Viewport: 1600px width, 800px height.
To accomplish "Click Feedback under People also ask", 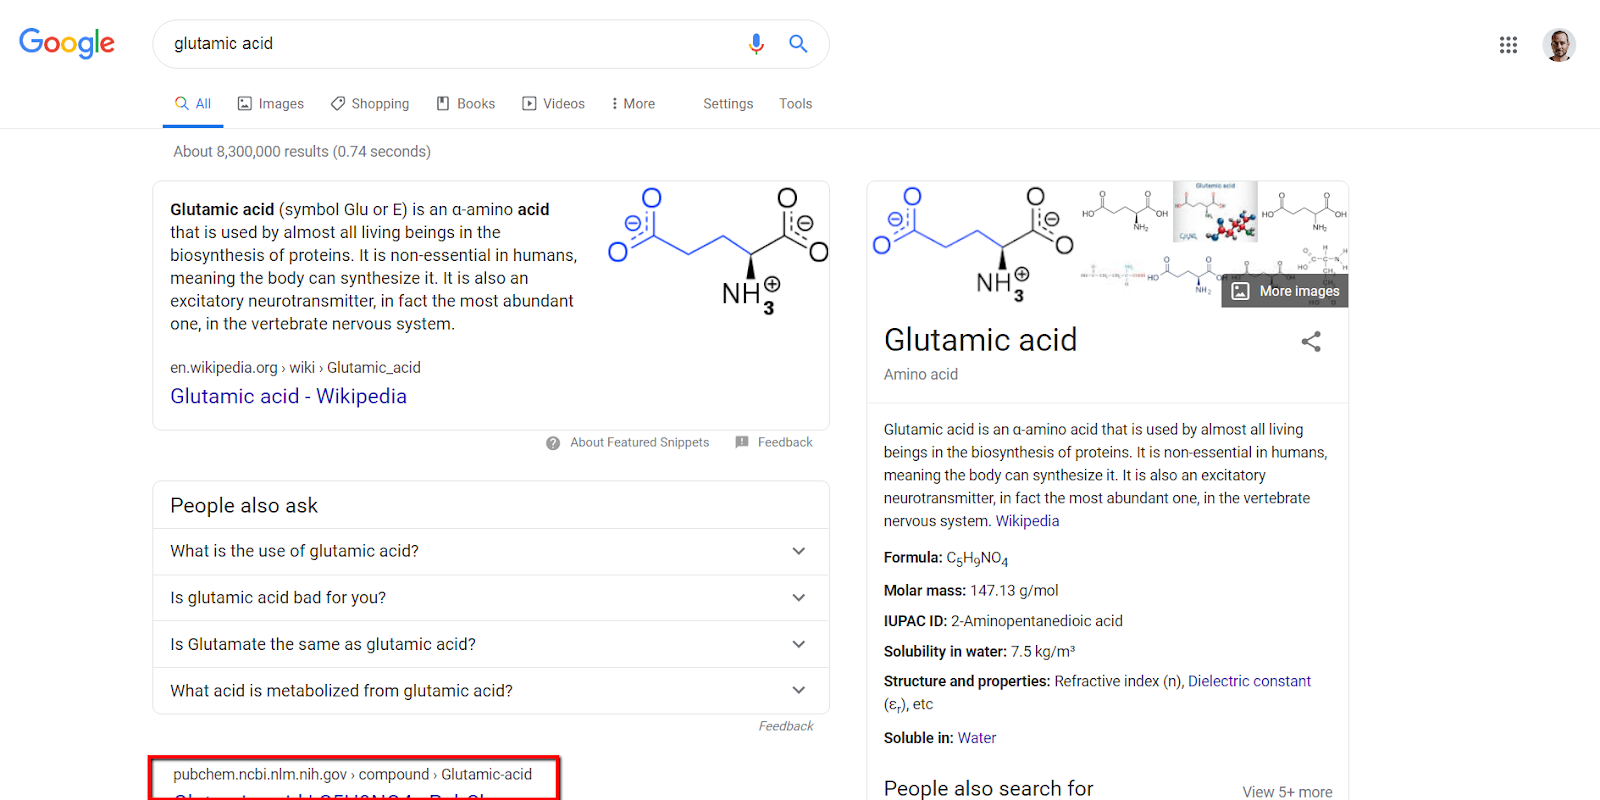I will (x=786, y=727).
